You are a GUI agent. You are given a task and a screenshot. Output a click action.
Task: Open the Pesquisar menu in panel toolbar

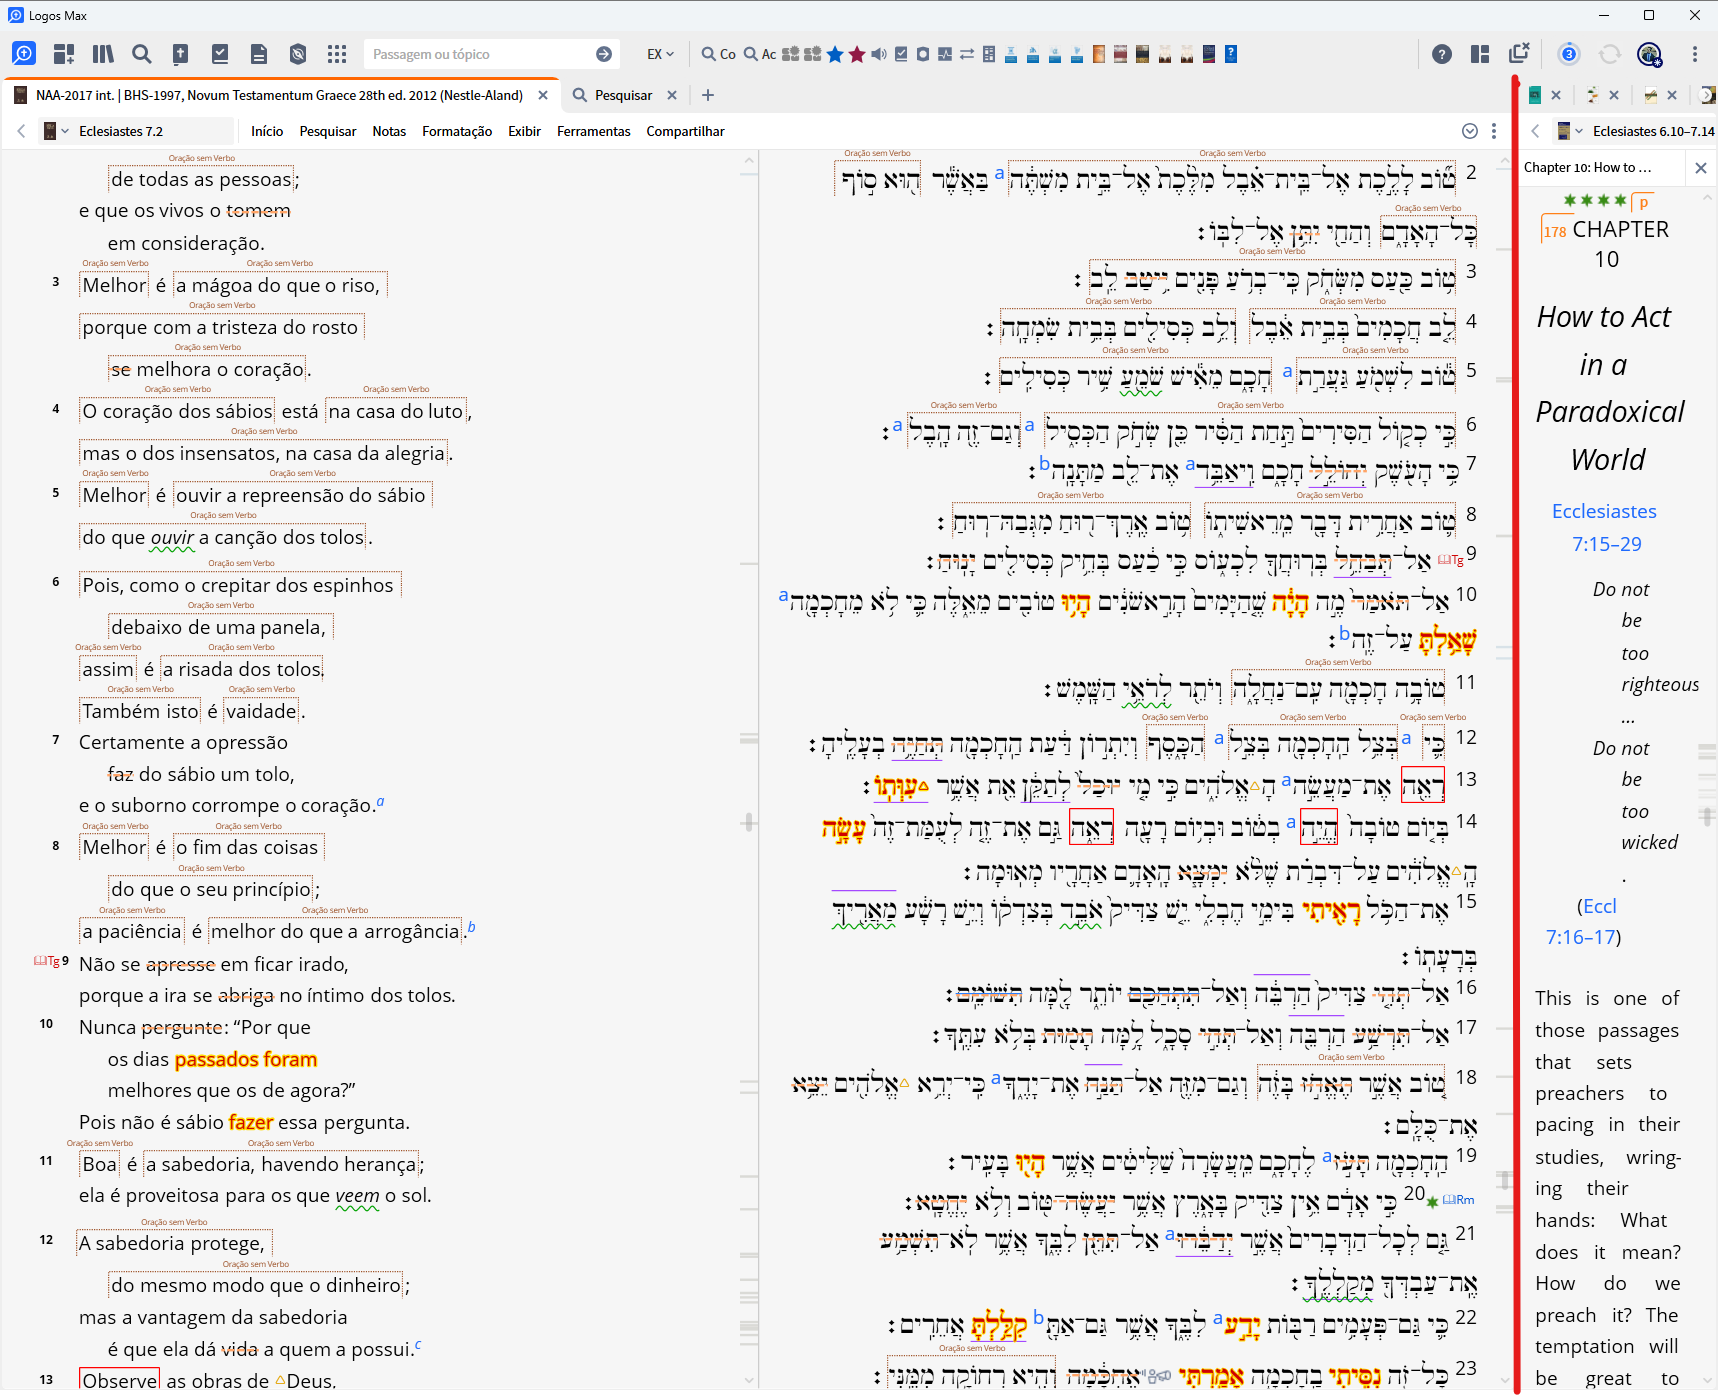click(x=328, y=131)
